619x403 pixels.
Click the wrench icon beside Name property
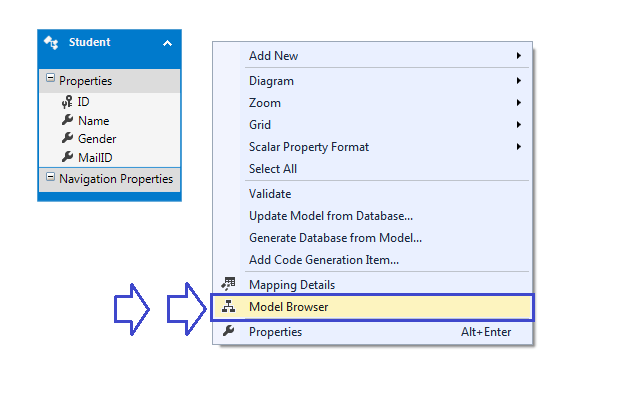coord(67,120)
